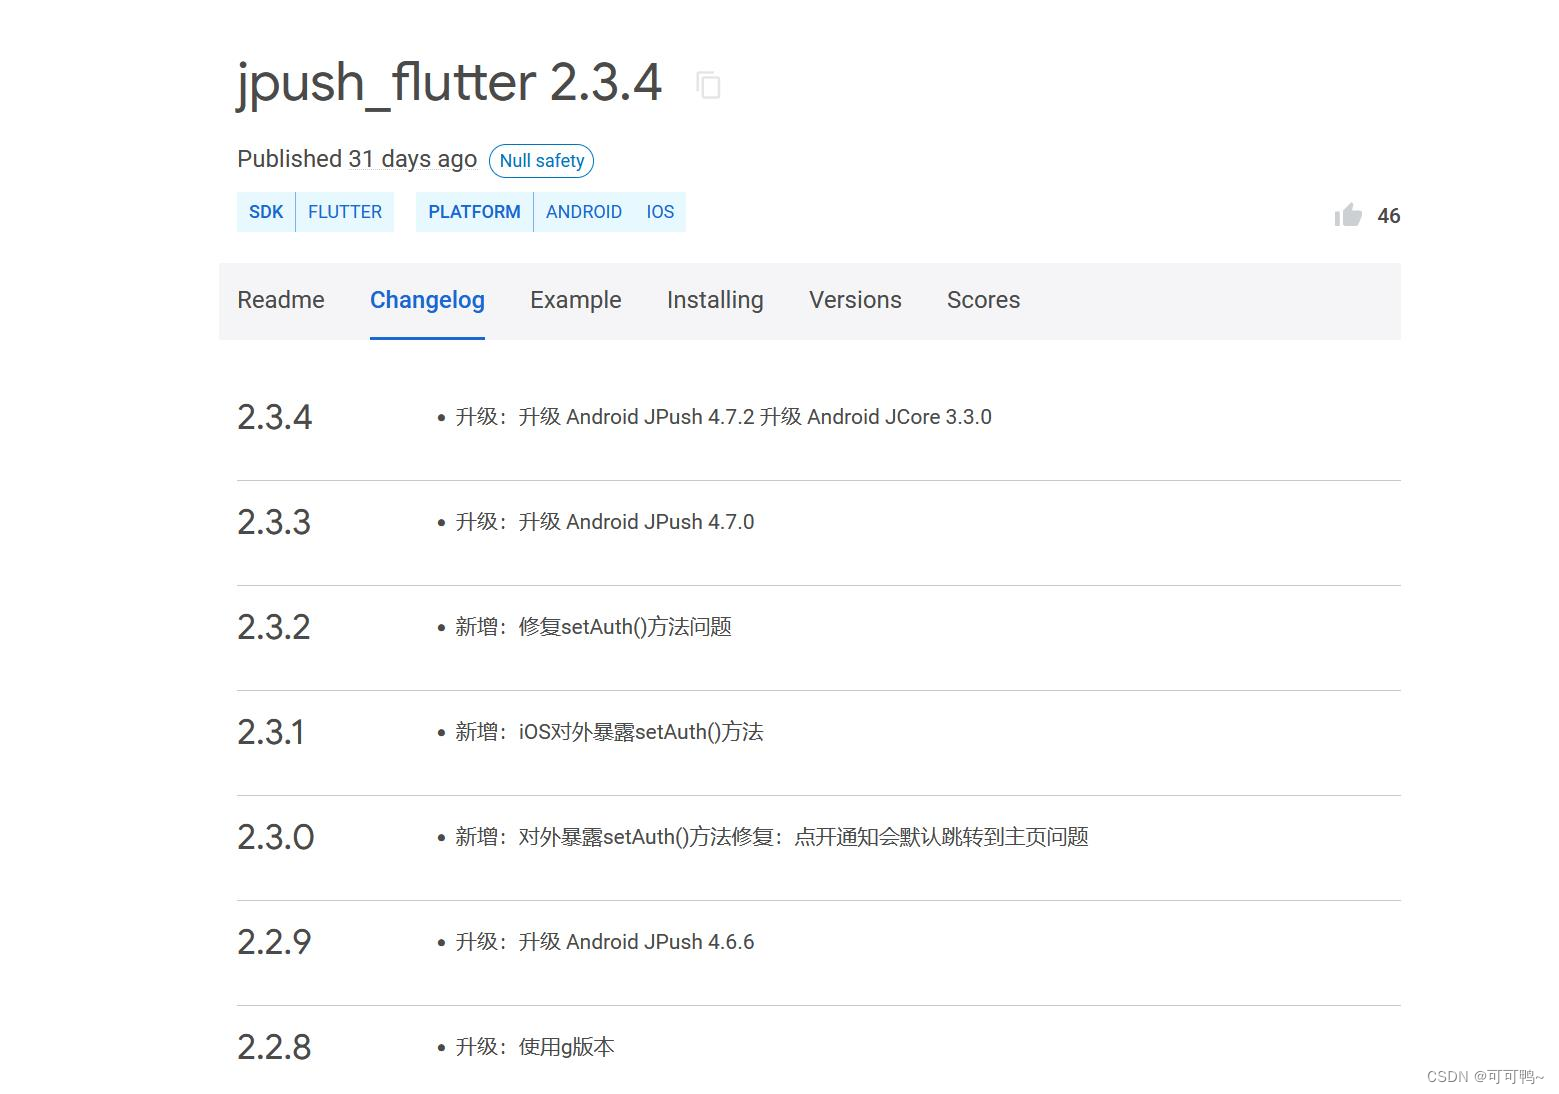Screen dimensions: 1559x1094
Task: Select the 2.3.4 changelog heading
Action: (274, 417)
